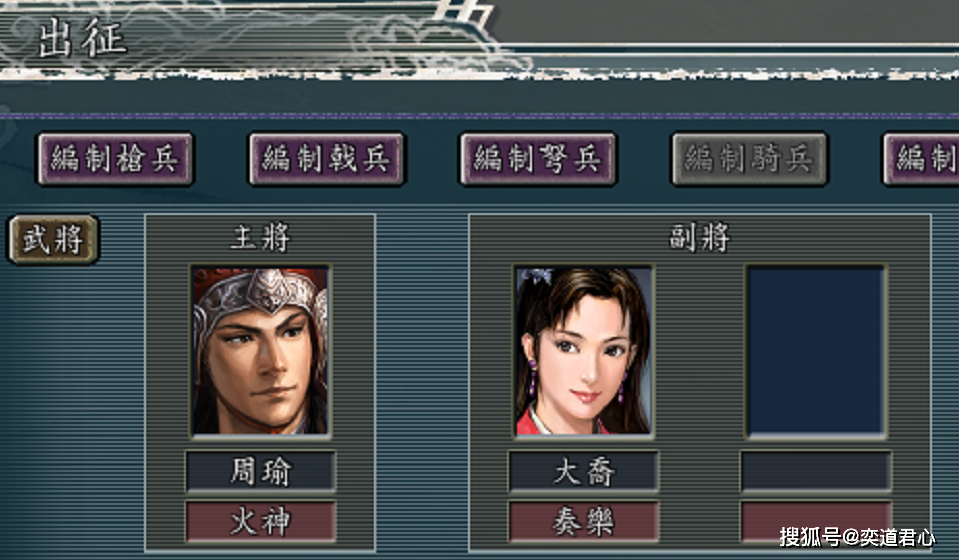This screenshot has width=959, height=560.
Task: Click the empty dark blue deputy portrait slot
Action: 816,351
